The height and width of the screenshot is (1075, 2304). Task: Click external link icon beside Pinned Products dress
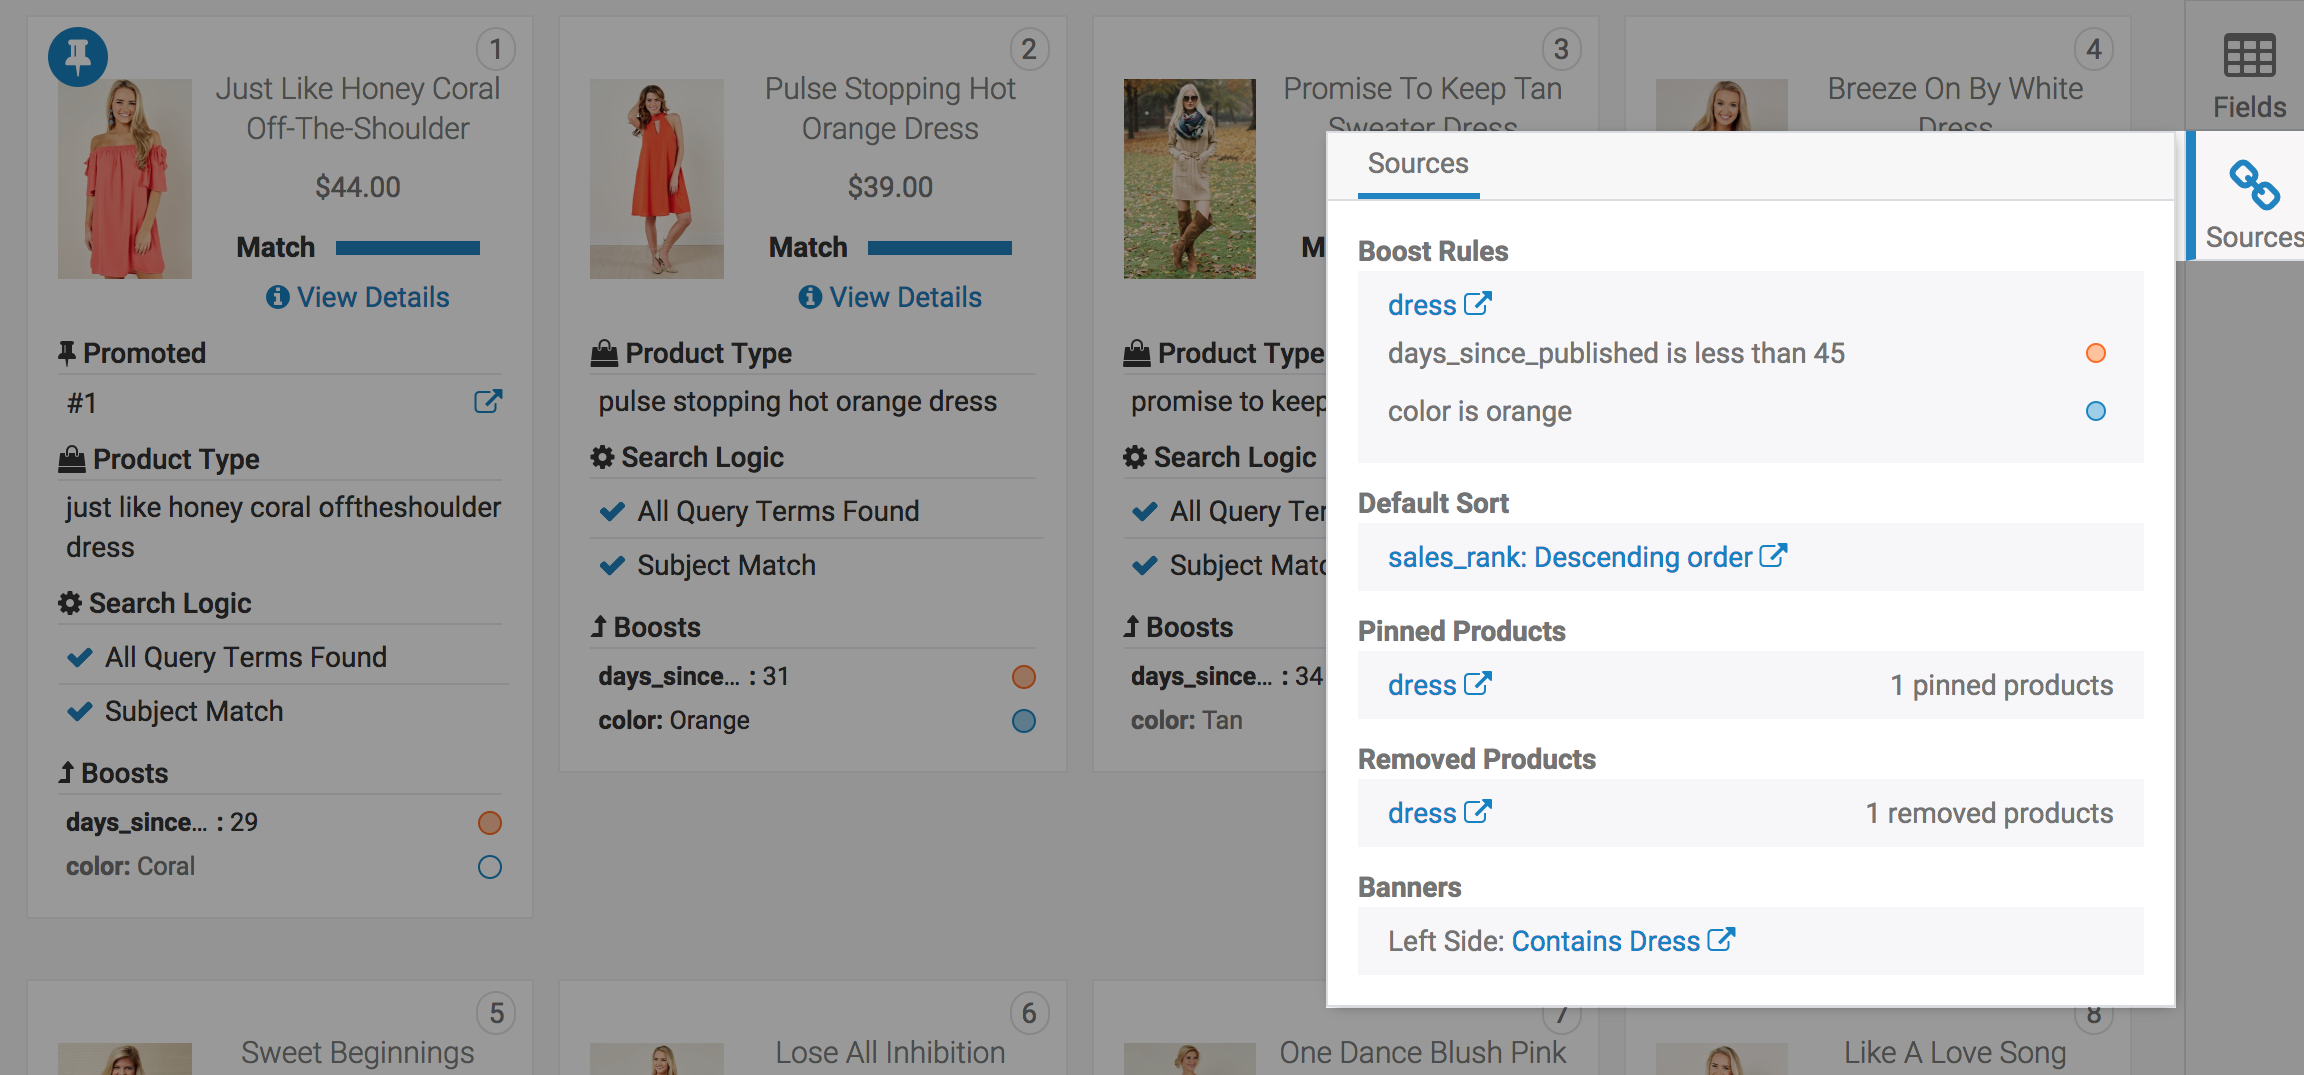[x=1477, y=684]
